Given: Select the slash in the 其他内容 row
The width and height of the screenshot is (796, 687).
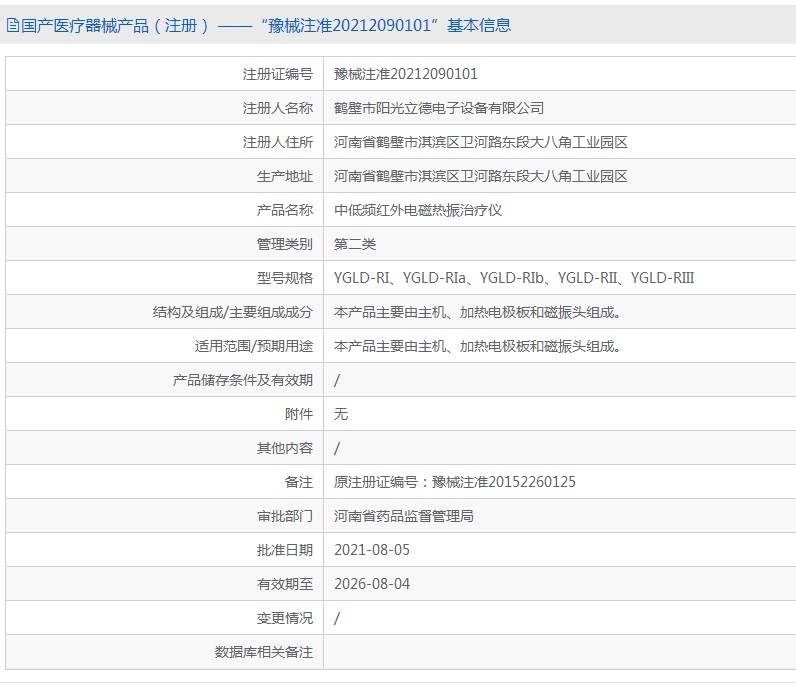Looking at the screenshot, I should 337,448.
